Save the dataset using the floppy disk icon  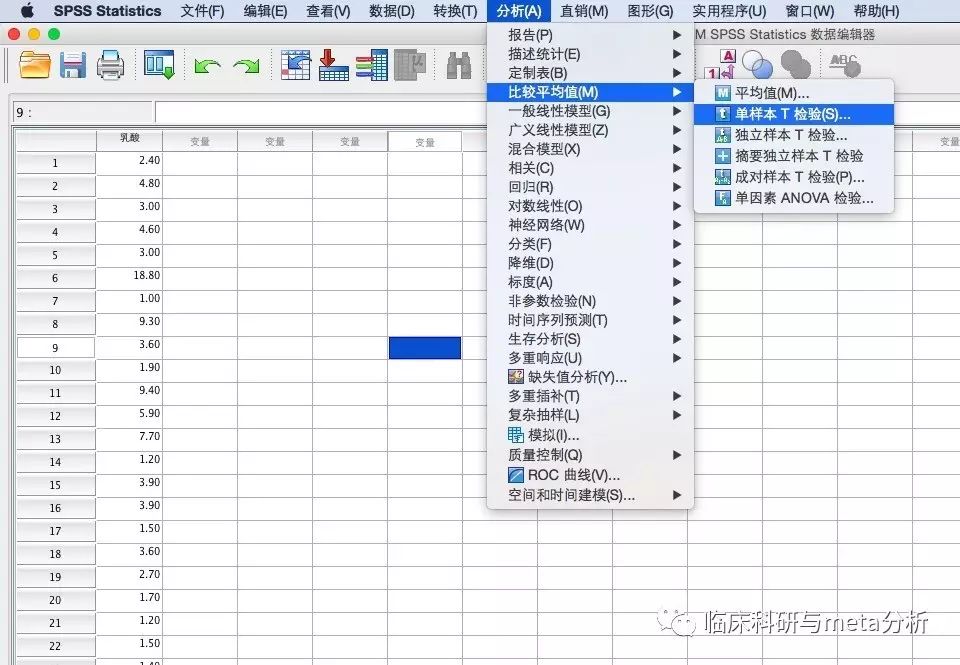coord(73,65)
